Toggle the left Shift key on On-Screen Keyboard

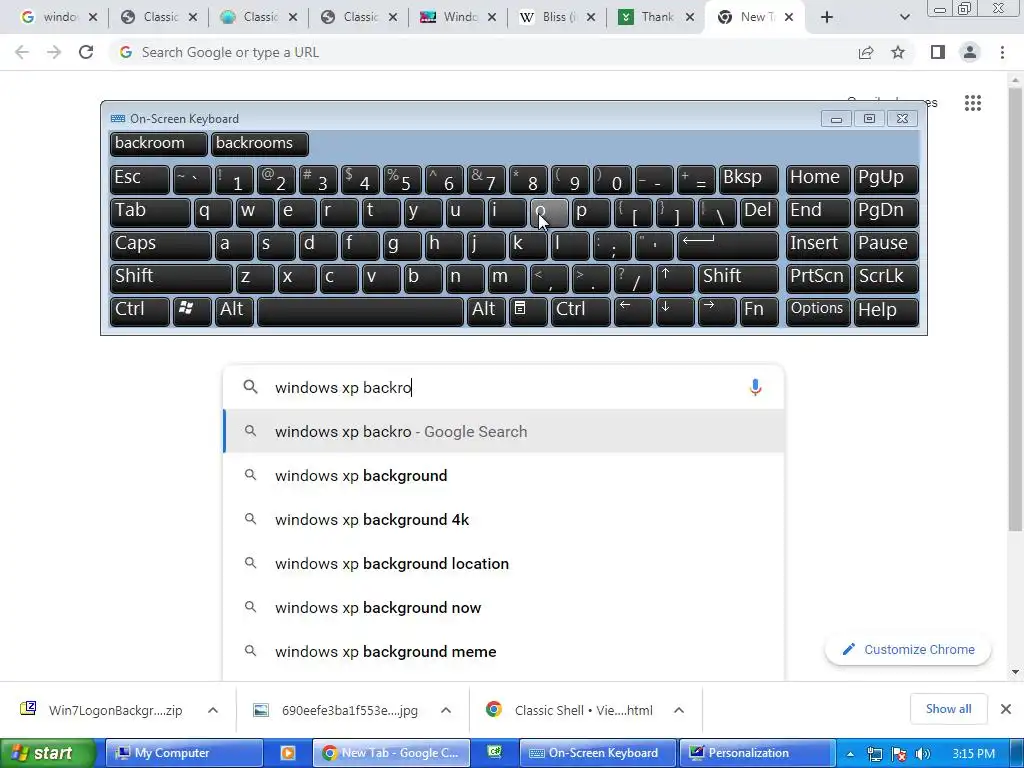tap(171, 278)
